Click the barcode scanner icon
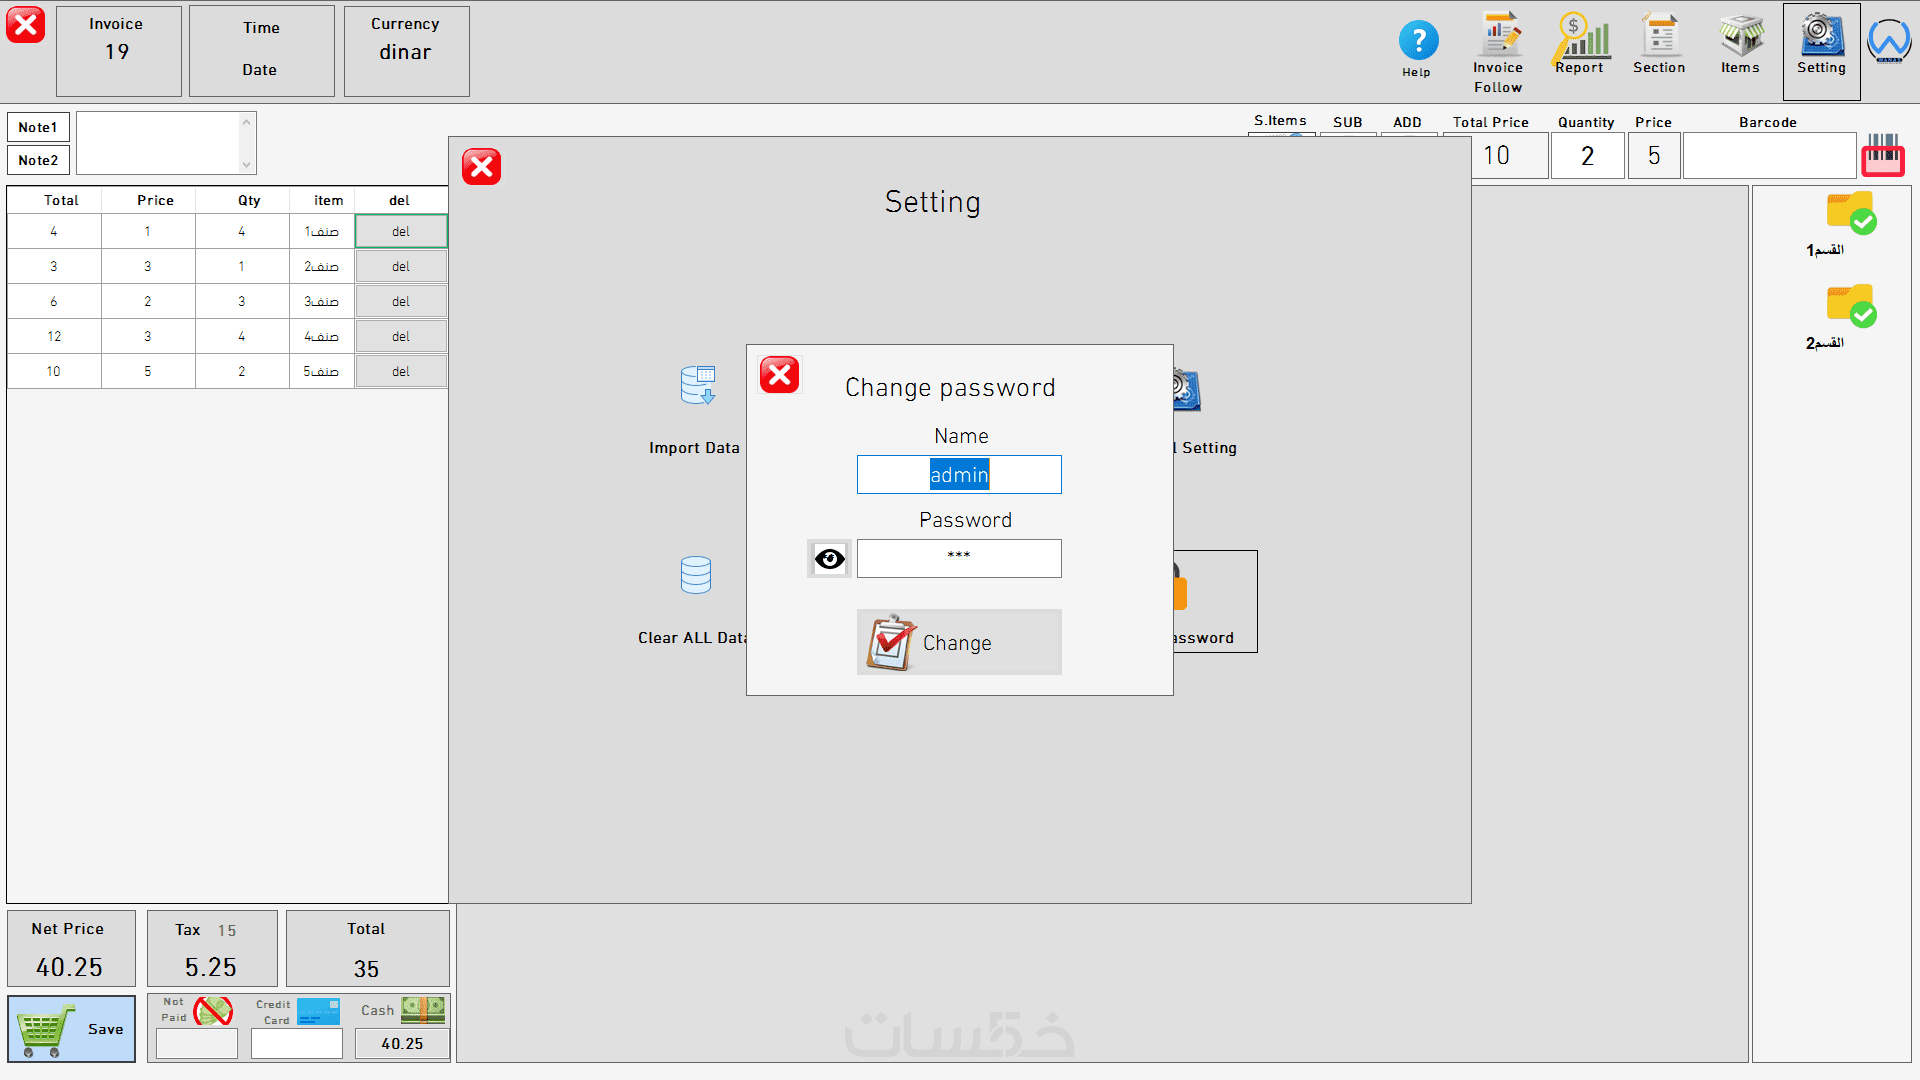The height and width of the screenshot is (1080, 1920). pyautogui.click(x=1882, y=156)
